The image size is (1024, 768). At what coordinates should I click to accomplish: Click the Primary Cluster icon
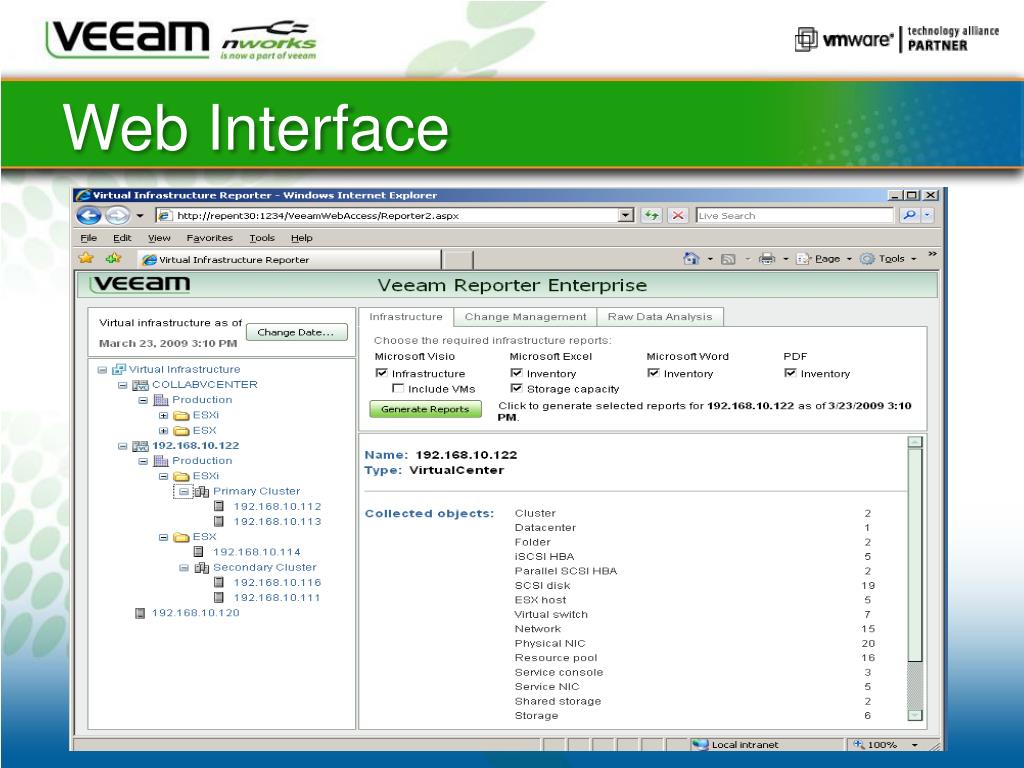coord(201,492)
